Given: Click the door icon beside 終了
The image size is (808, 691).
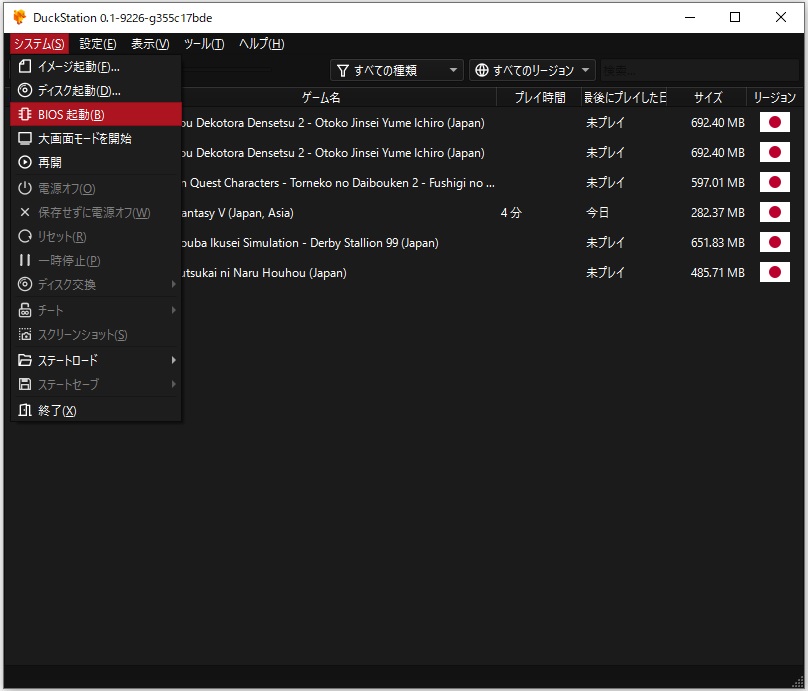Looking at the screenshot, I should [x=25, y=410].
